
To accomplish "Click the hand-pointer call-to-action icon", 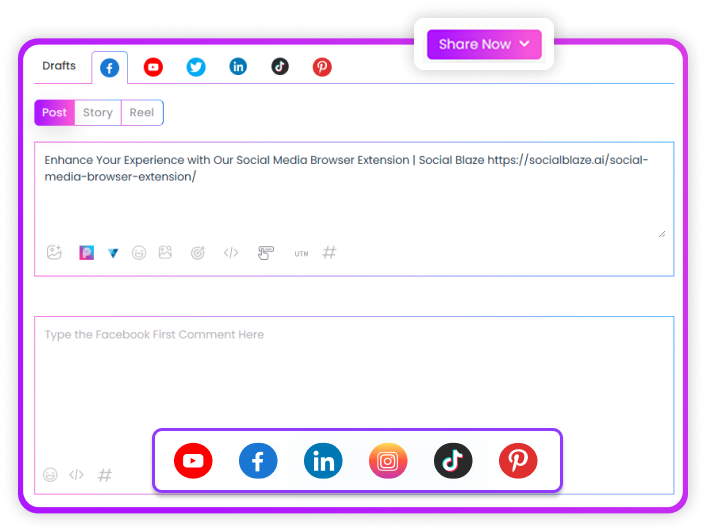I will 266,253.
